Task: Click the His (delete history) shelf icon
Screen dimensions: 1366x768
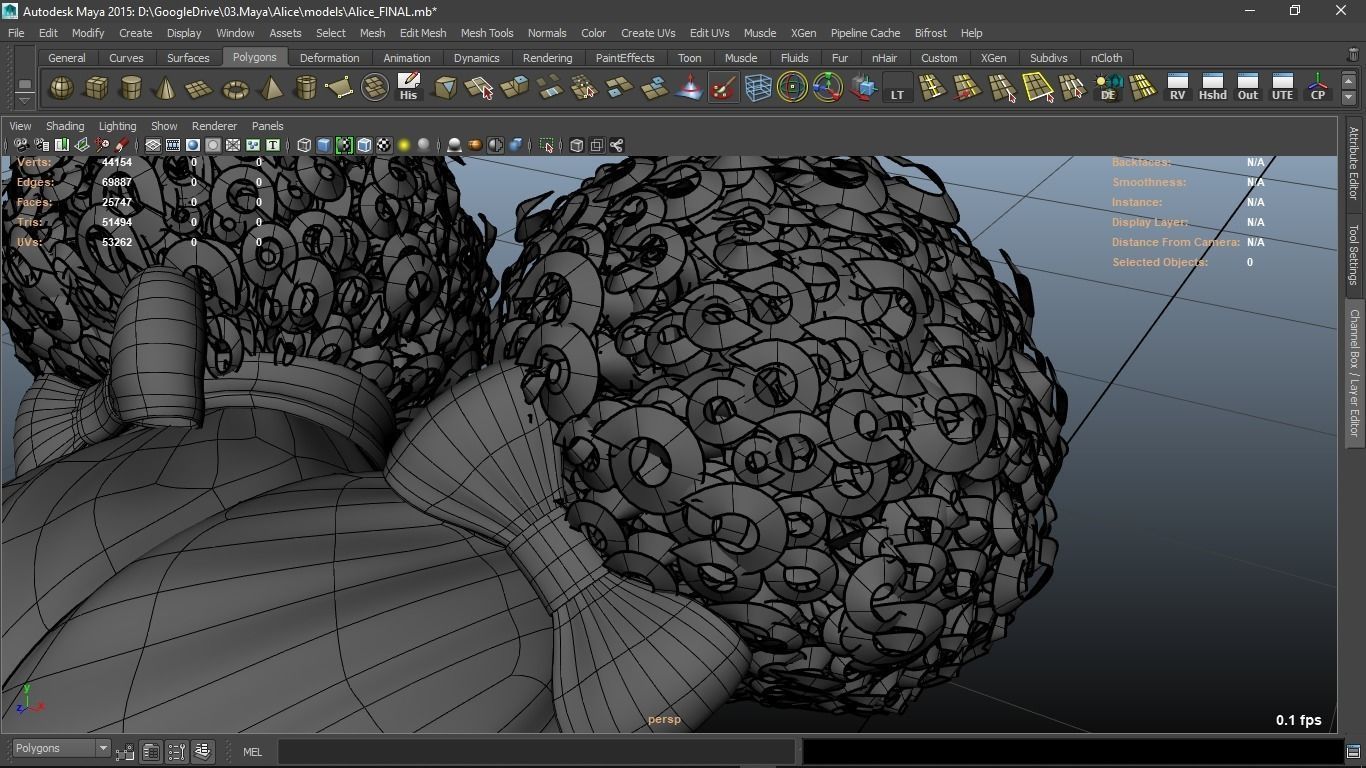Action: 408,88
